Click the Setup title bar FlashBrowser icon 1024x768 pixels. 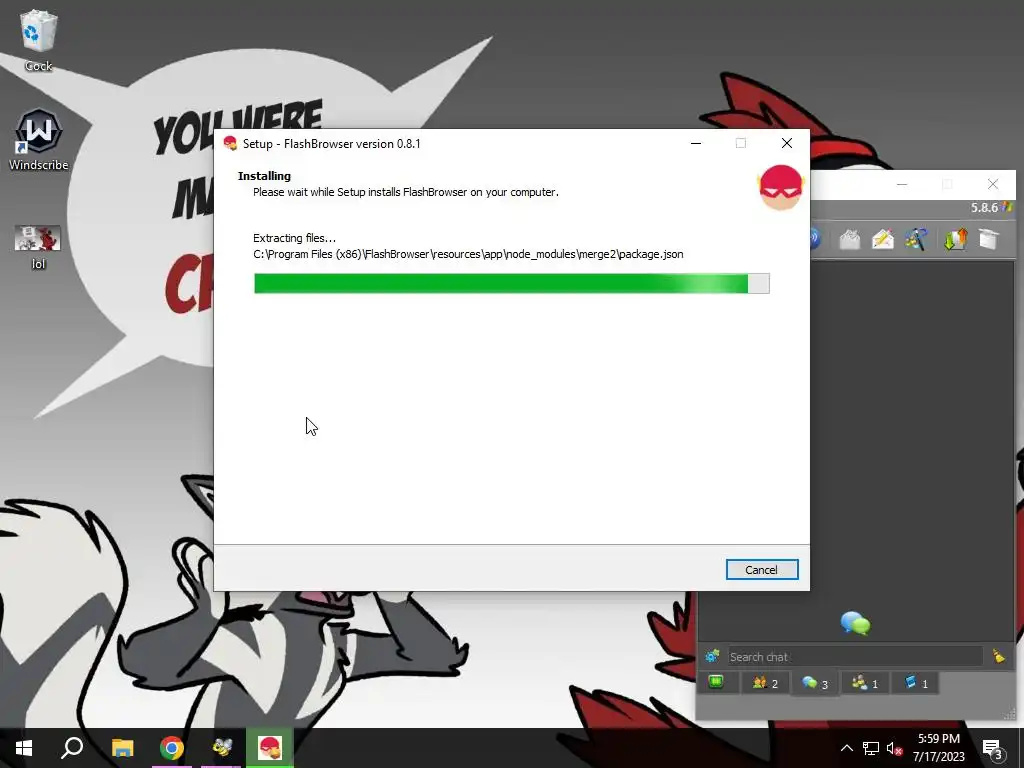coord(230,144)
